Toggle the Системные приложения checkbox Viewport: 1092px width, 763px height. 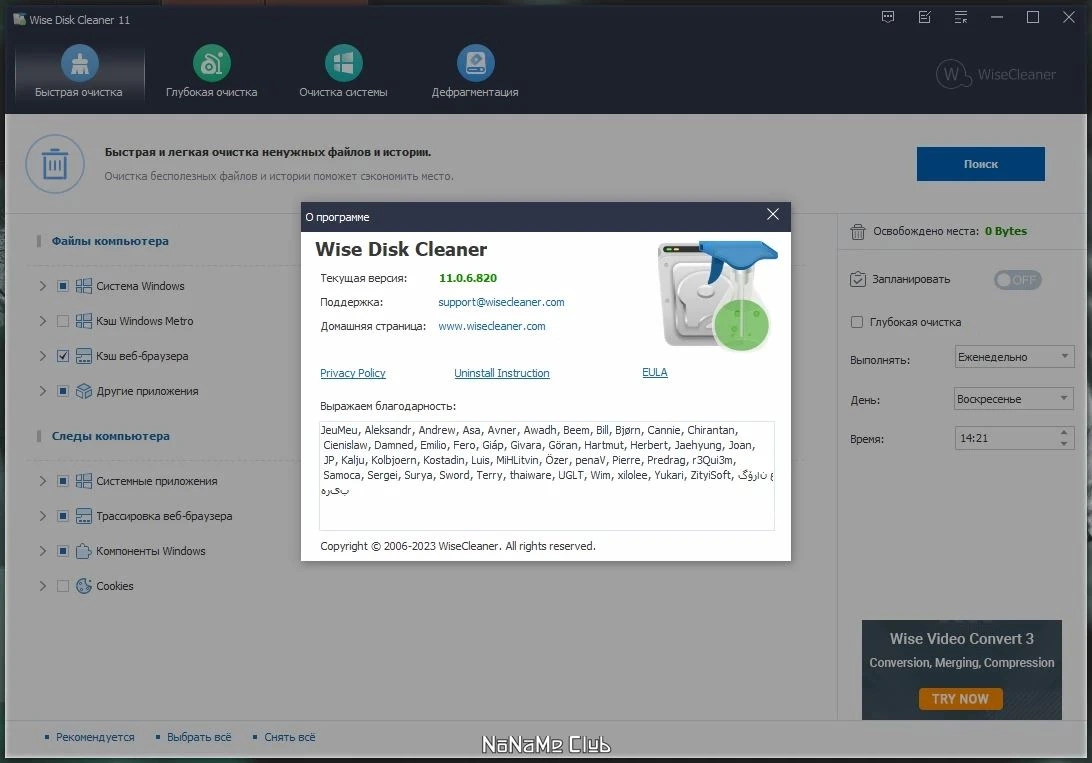pos(63,481)
